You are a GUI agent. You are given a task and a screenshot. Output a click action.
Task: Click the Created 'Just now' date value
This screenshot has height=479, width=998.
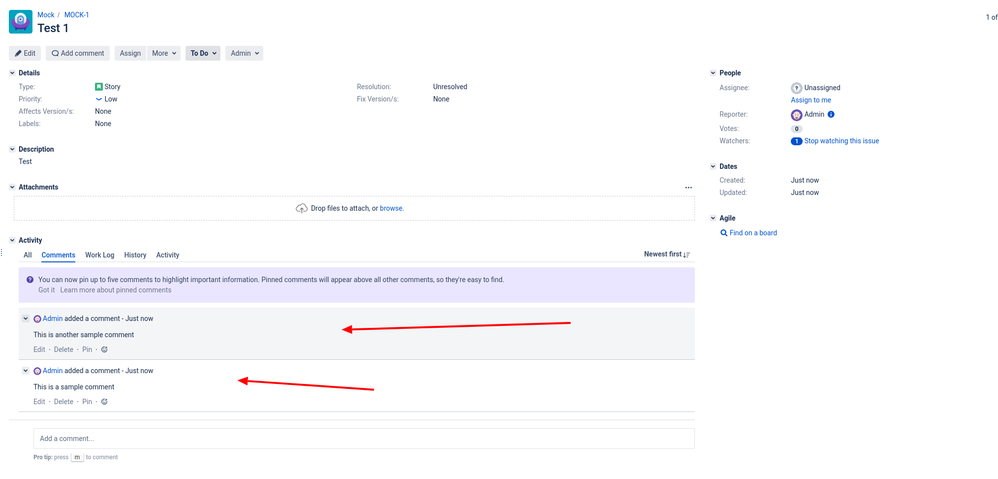click(x=805, y=180)
